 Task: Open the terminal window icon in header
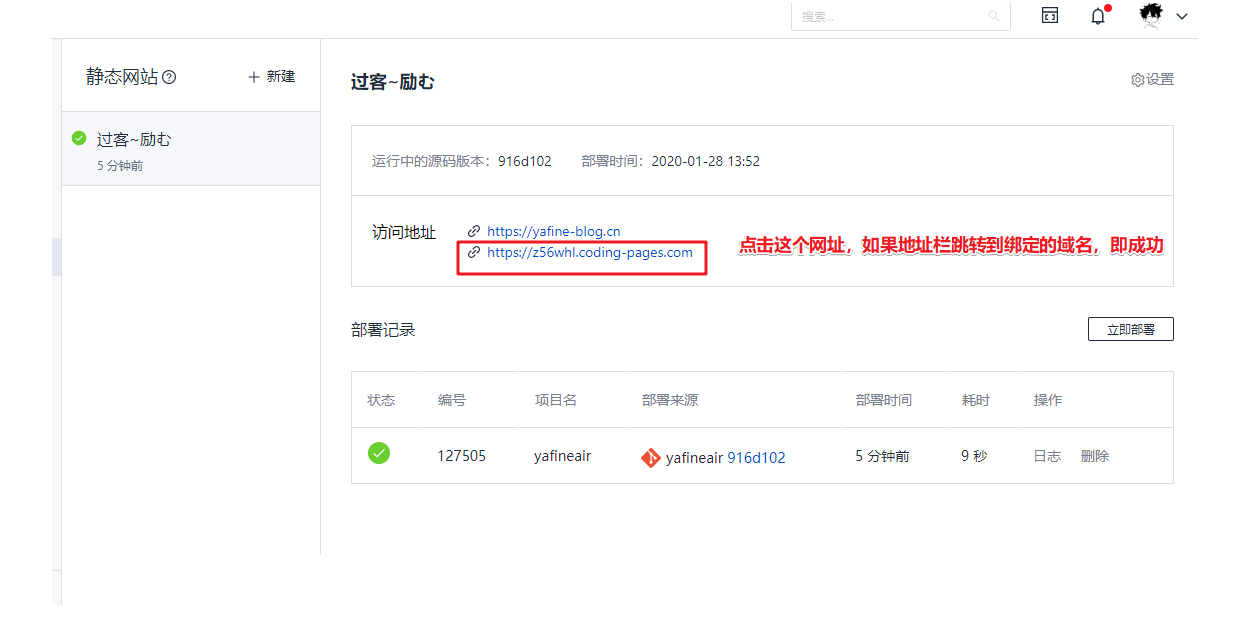point(1049,15)
